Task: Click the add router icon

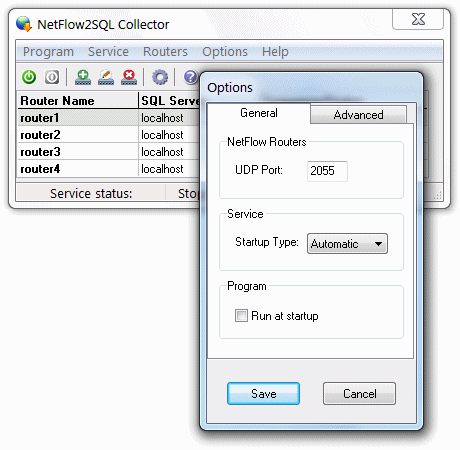Action: pos(83,77)
